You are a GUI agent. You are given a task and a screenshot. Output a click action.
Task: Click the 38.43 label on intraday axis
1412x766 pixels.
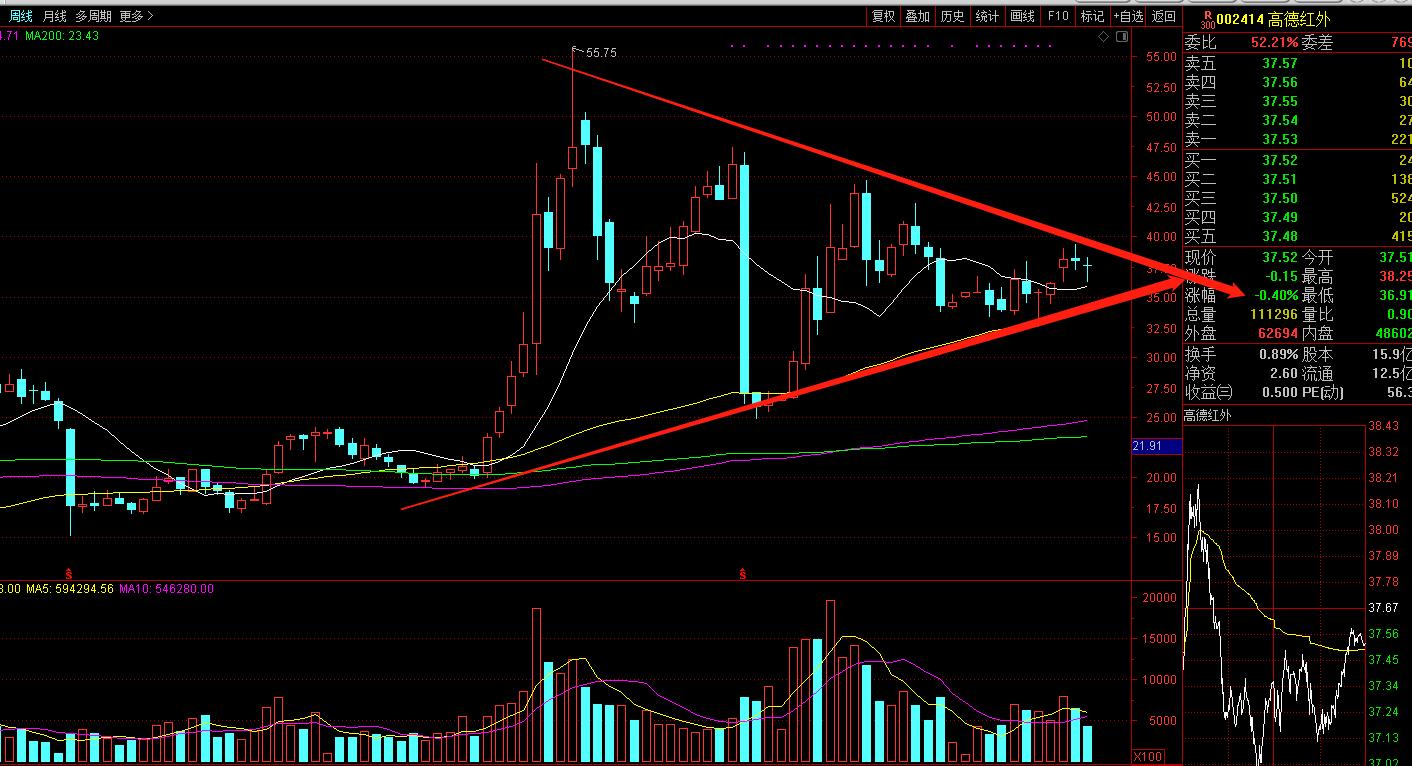tap(1383, 426)
